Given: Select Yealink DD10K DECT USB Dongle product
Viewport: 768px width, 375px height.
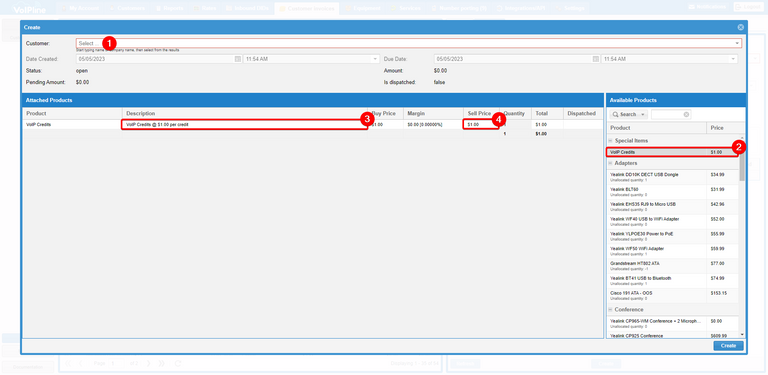Looking at the screenshot, I should (x=673, y=177).
